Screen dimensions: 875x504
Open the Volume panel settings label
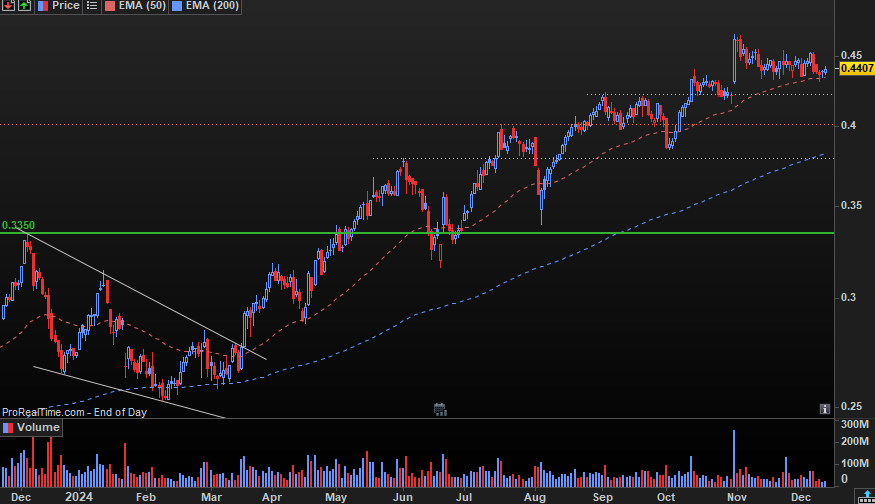(31, 428)
